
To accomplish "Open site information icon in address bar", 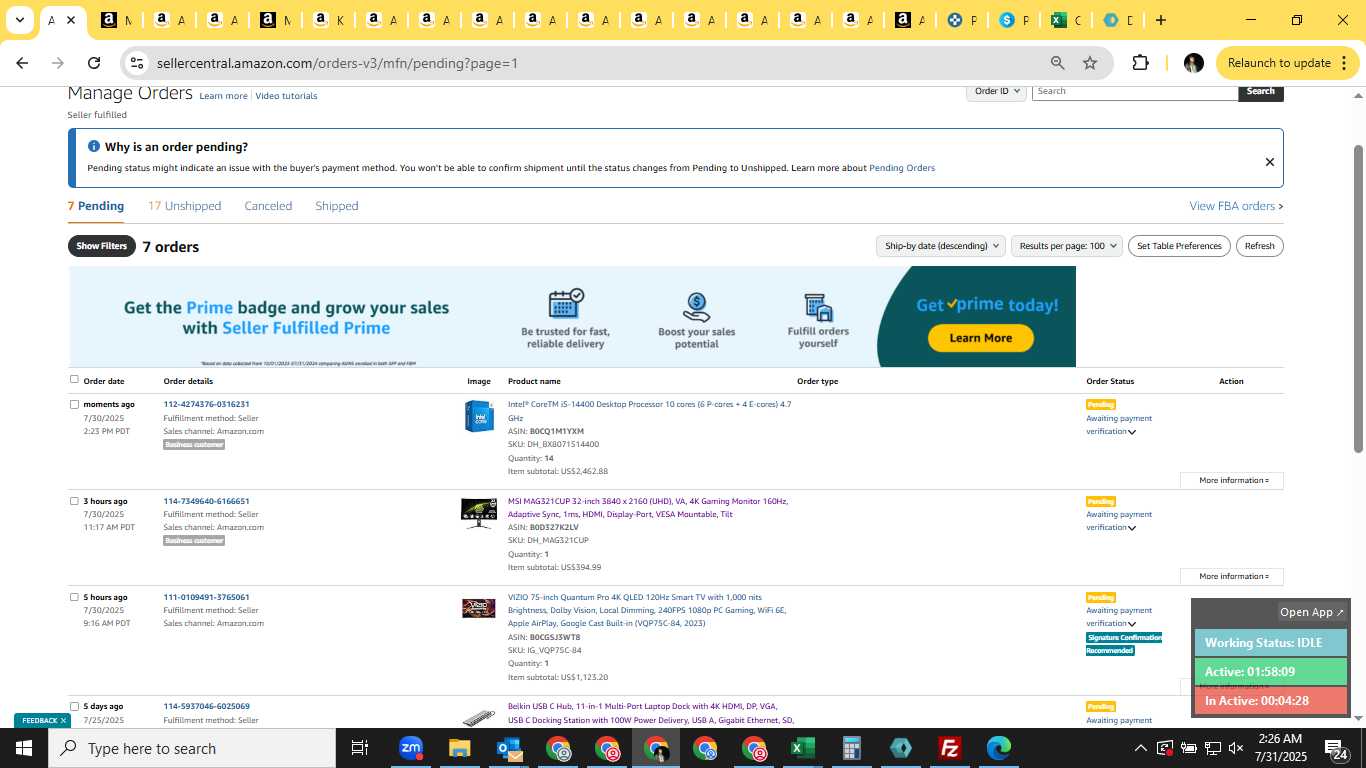I will click(x=137, y=63).
